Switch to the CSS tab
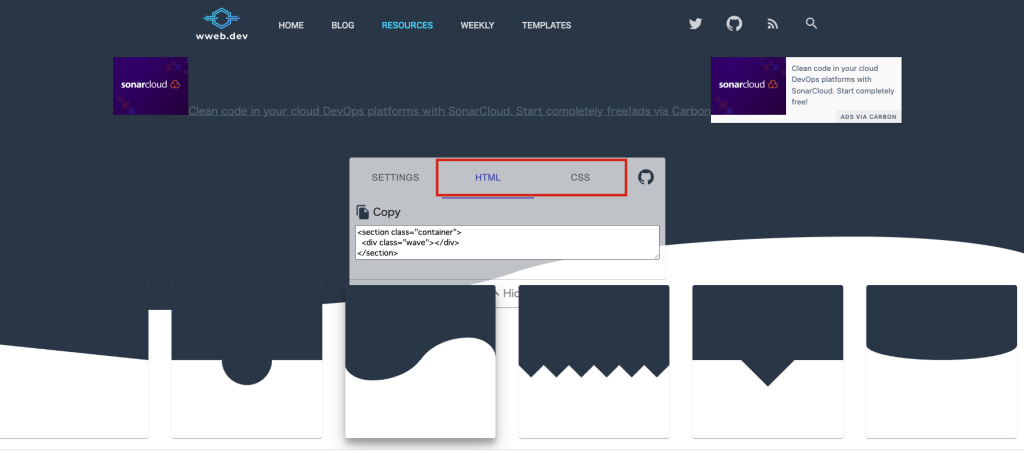 (580, 178)
